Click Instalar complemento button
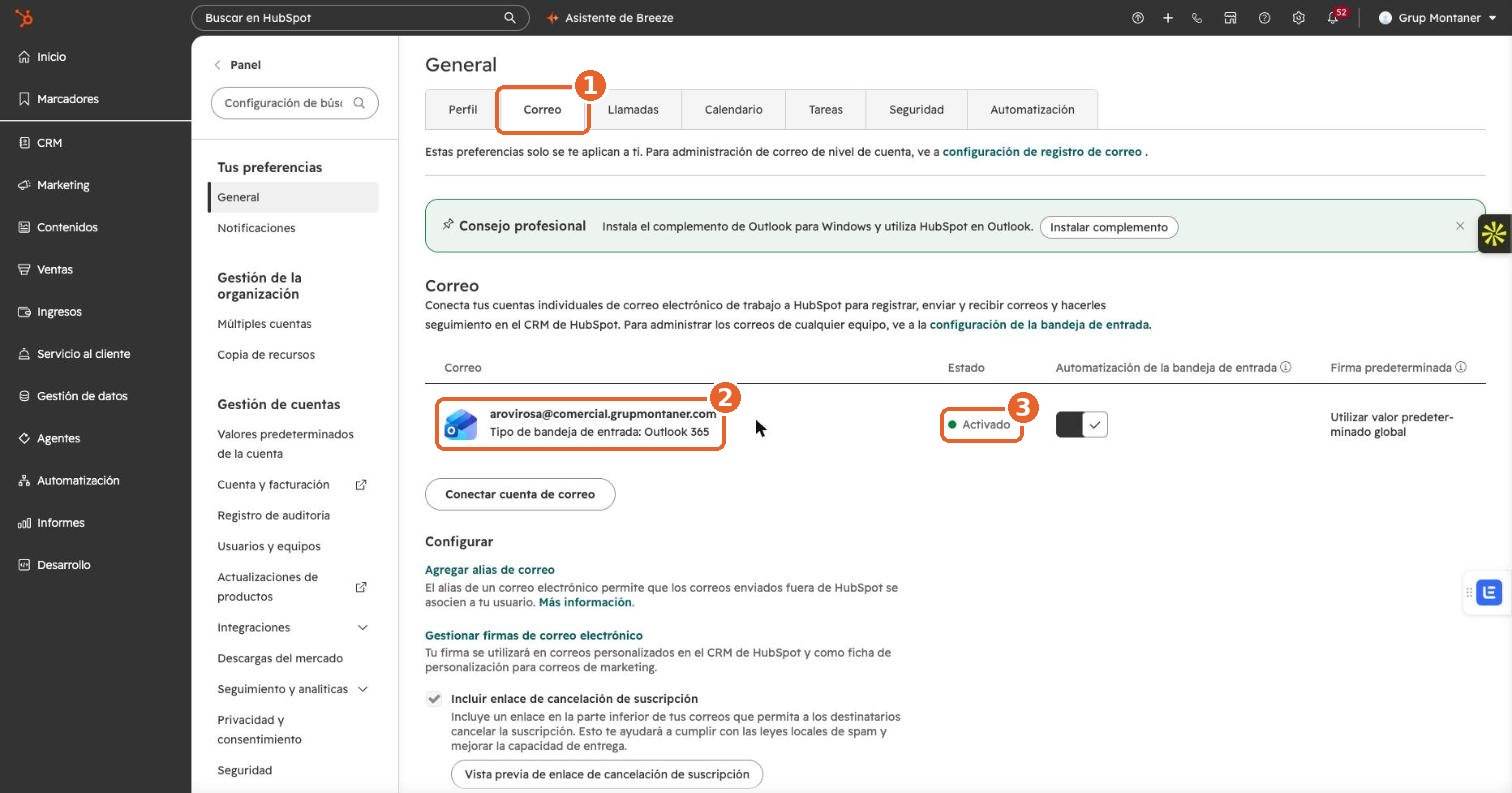1512x793 pixels. (x=1109, y=227)
